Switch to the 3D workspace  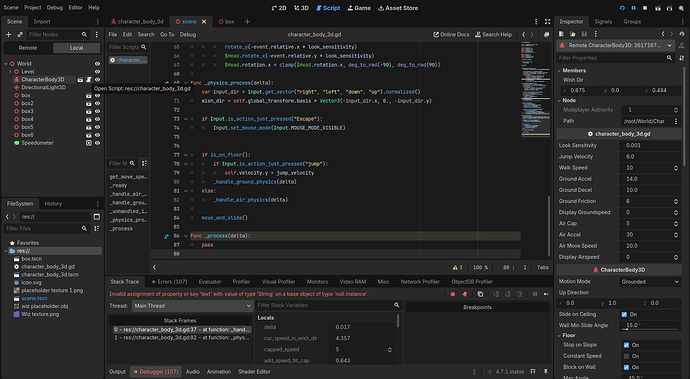301,8
